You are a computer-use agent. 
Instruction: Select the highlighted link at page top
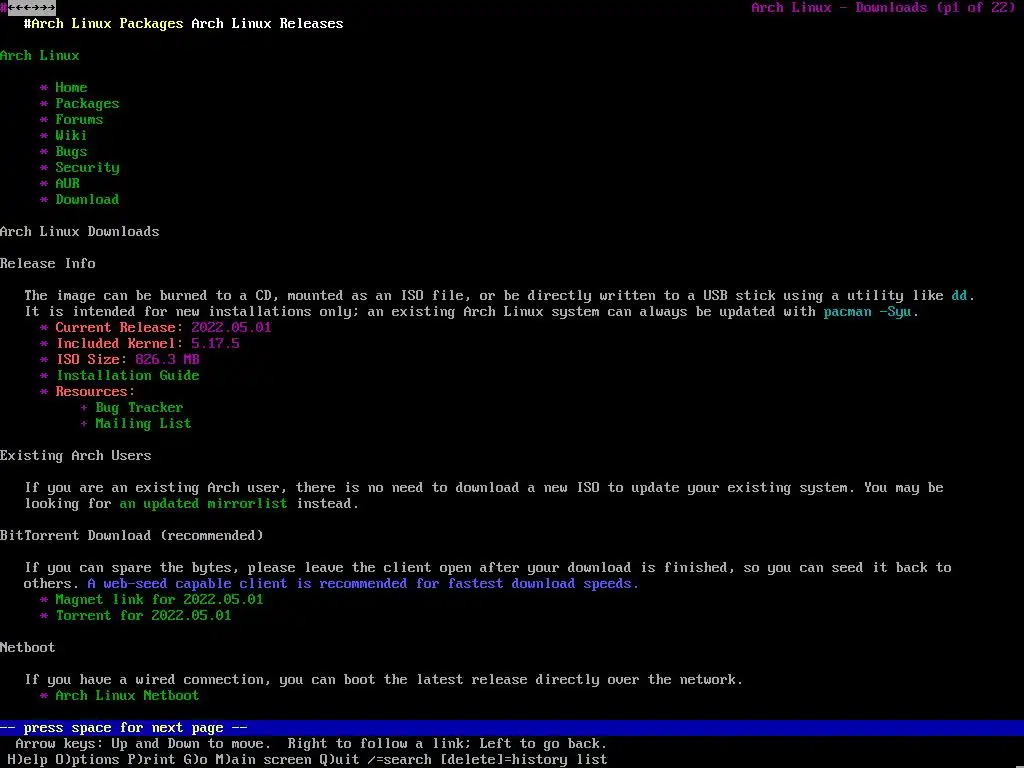[31, 8]
